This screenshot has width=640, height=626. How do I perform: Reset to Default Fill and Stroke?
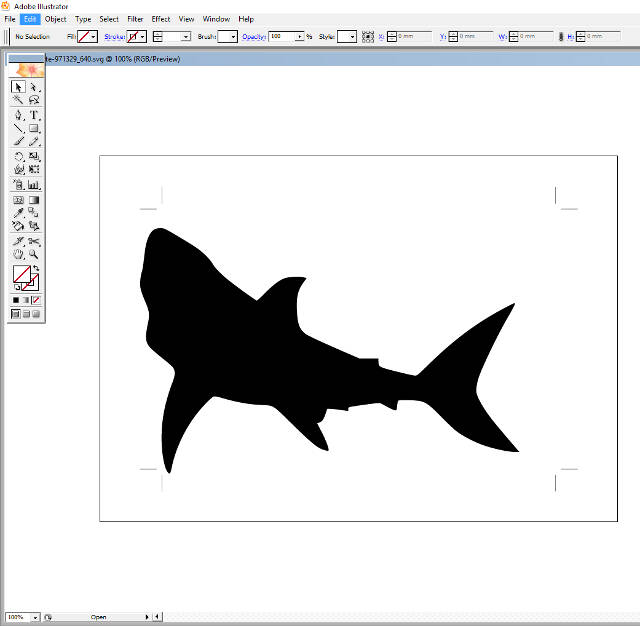17,287
